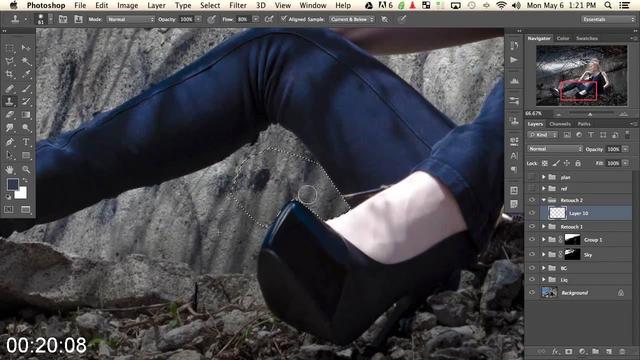Screen dimensions: 640x360
Task: Select the Dodge tool
Action: [26, 128]
